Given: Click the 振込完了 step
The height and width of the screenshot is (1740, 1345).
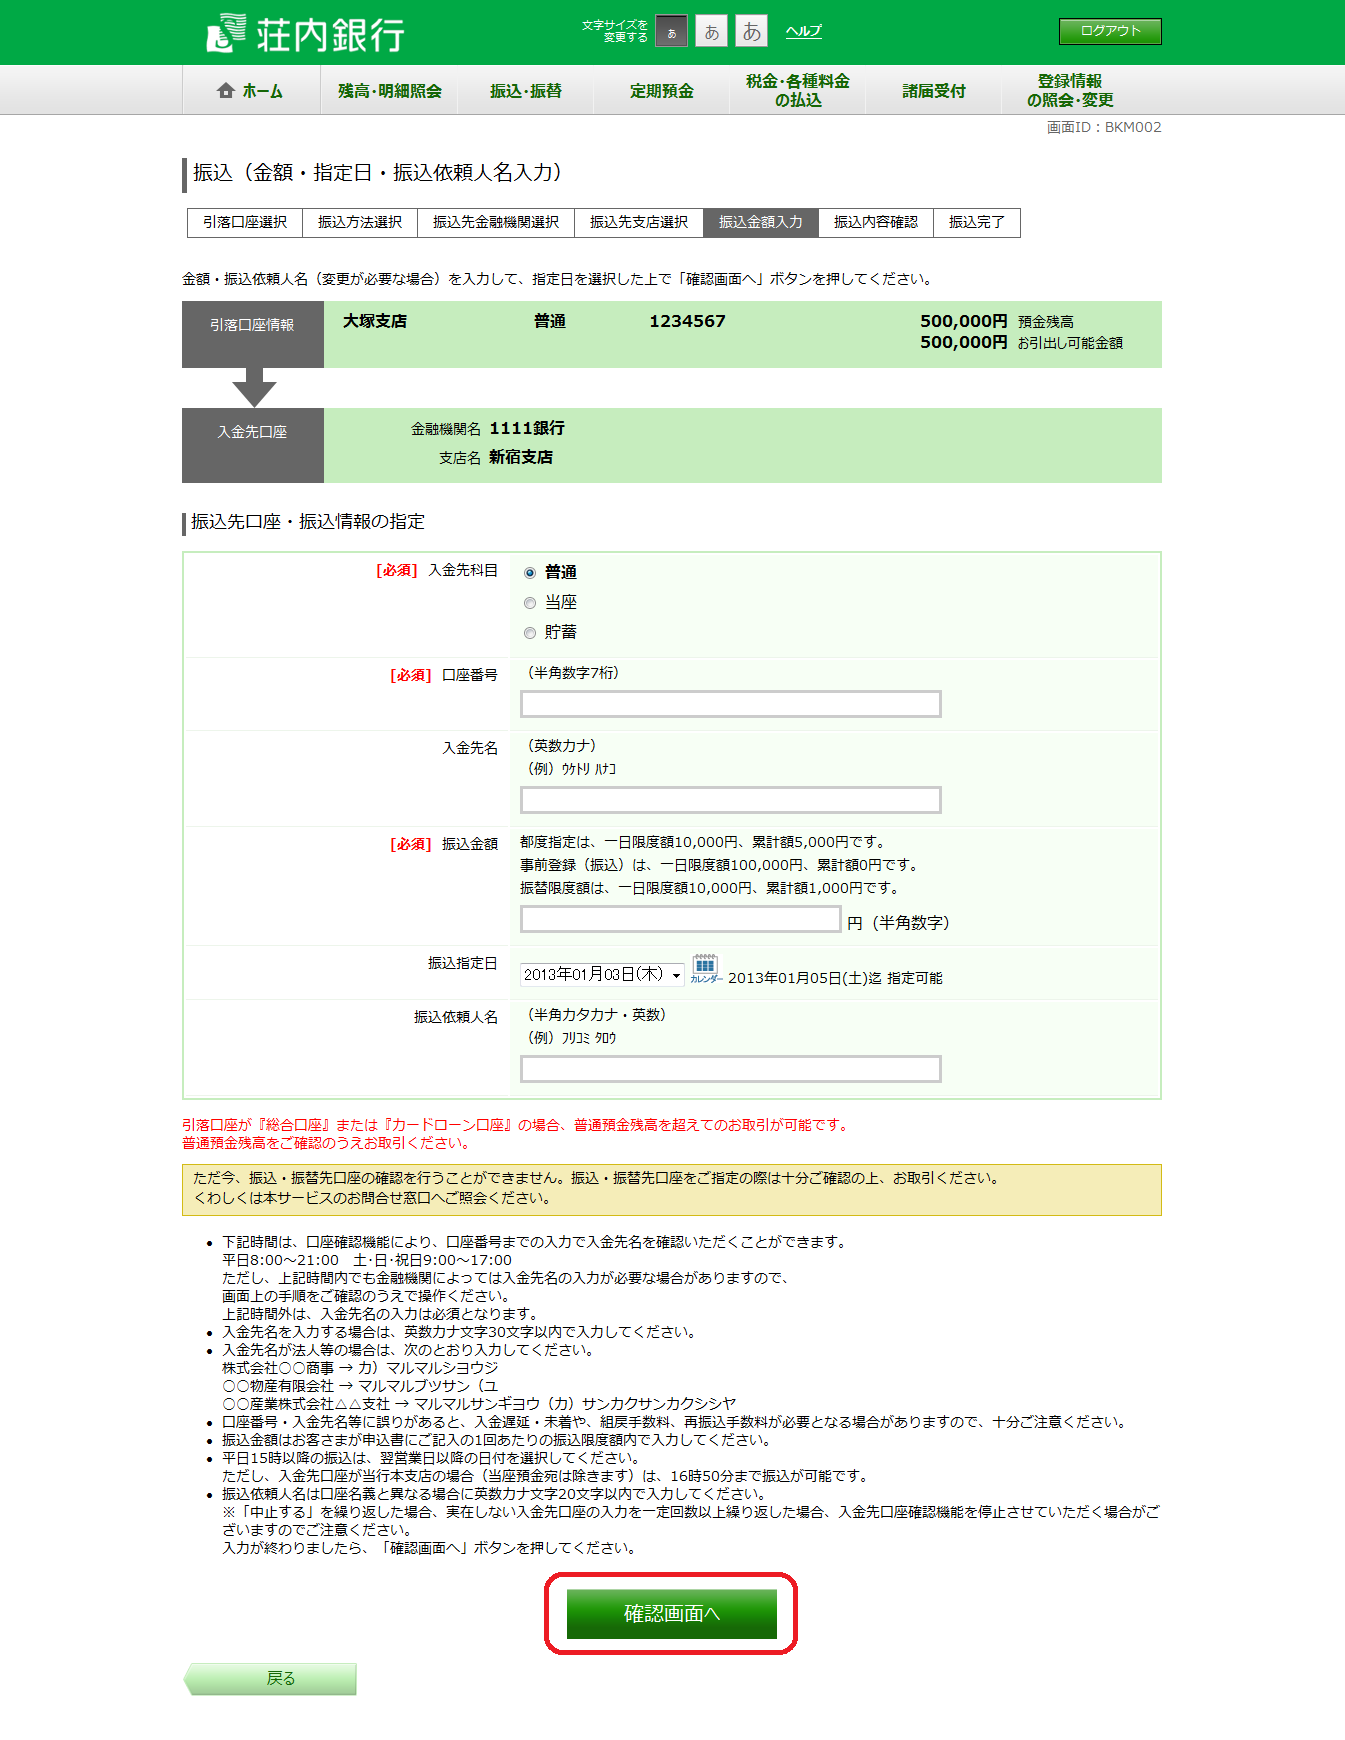Looking at the screenshot, I should 977,222.
